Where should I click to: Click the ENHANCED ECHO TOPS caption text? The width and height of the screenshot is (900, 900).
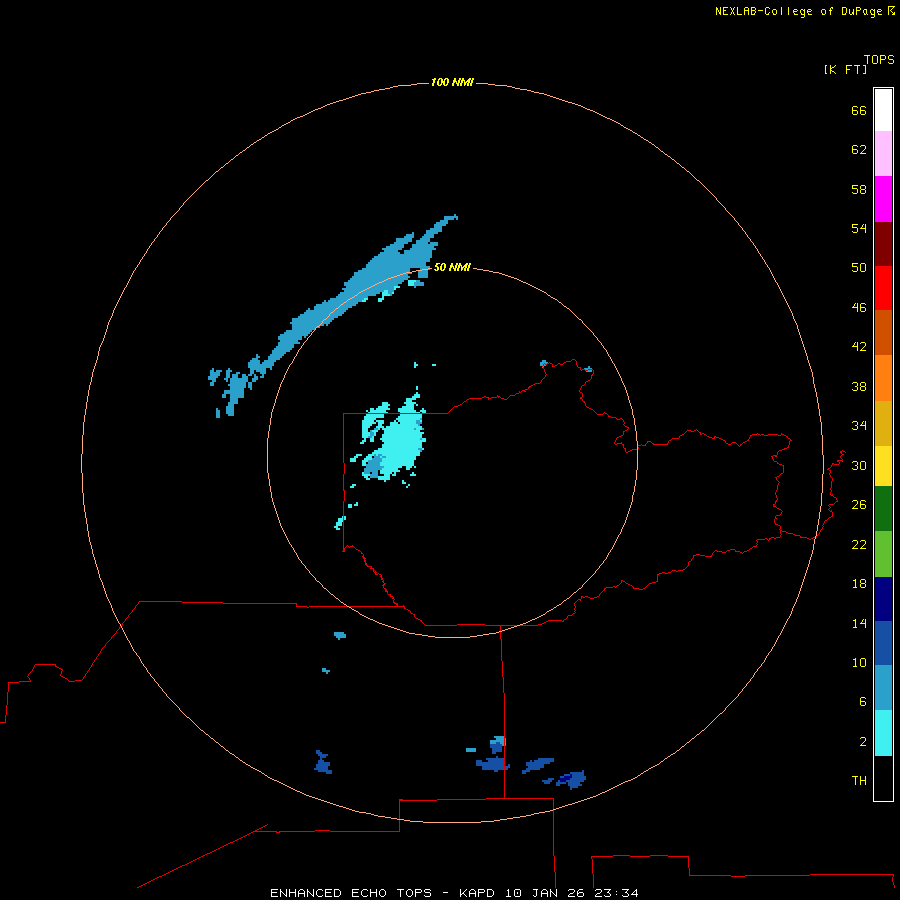click(351, 893)
